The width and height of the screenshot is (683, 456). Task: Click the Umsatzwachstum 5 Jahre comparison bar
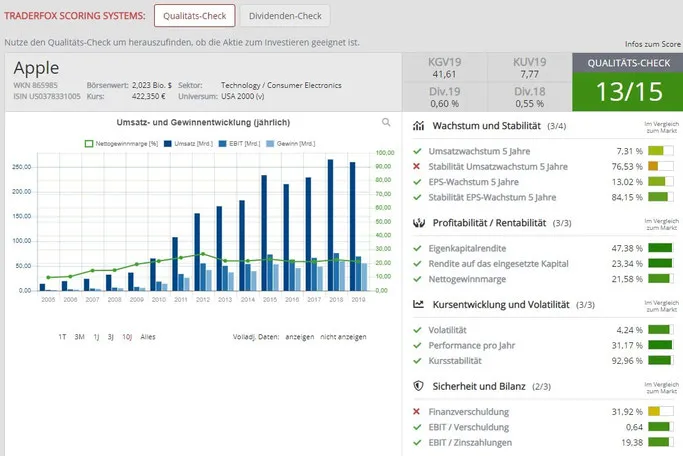[x=660, y=151]
